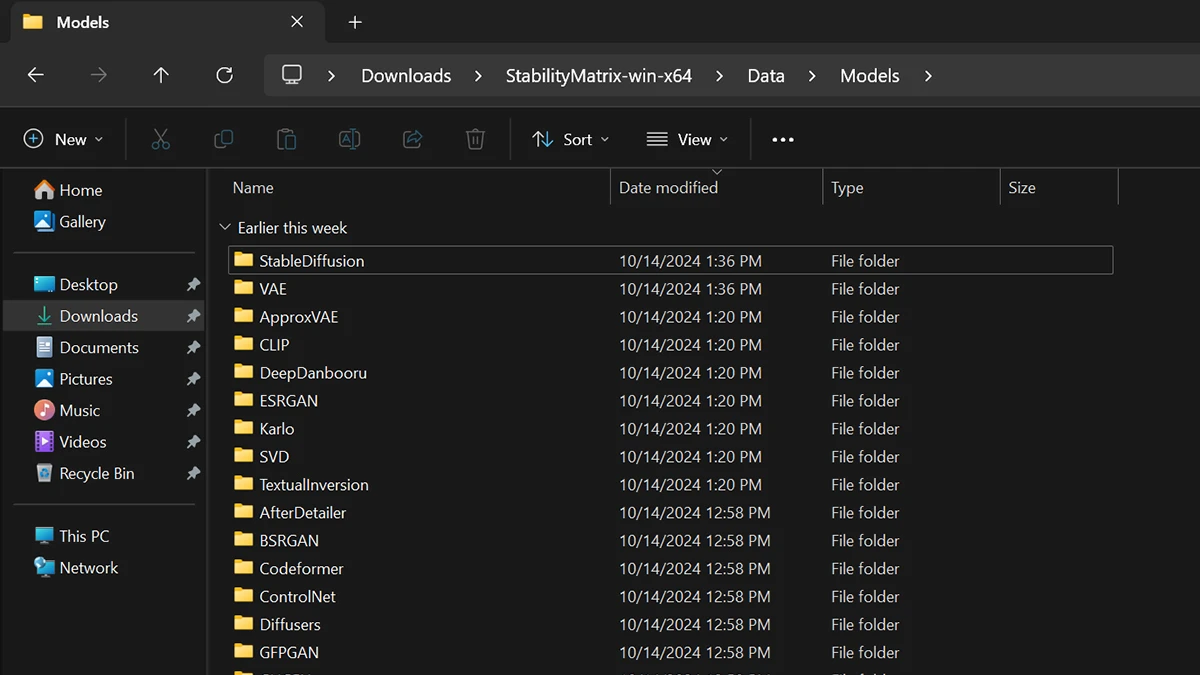The width and height of the screenshot is (1200, 675).
Task: Unpin Pictures using its pin icon
Action: (193, 379)
